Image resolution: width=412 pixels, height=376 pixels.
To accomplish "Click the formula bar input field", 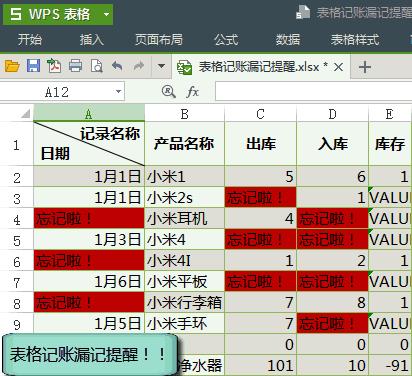I will 313,91.
